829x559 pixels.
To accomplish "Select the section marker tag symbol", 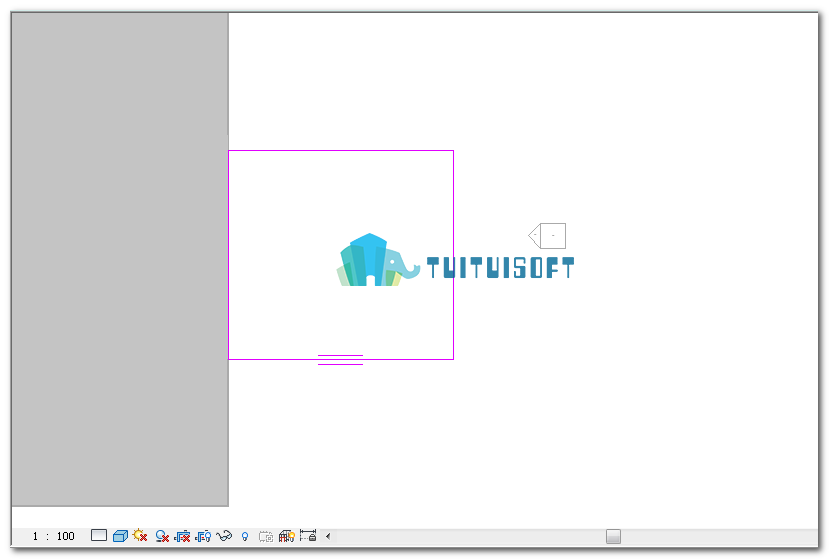I will (547, 236).
